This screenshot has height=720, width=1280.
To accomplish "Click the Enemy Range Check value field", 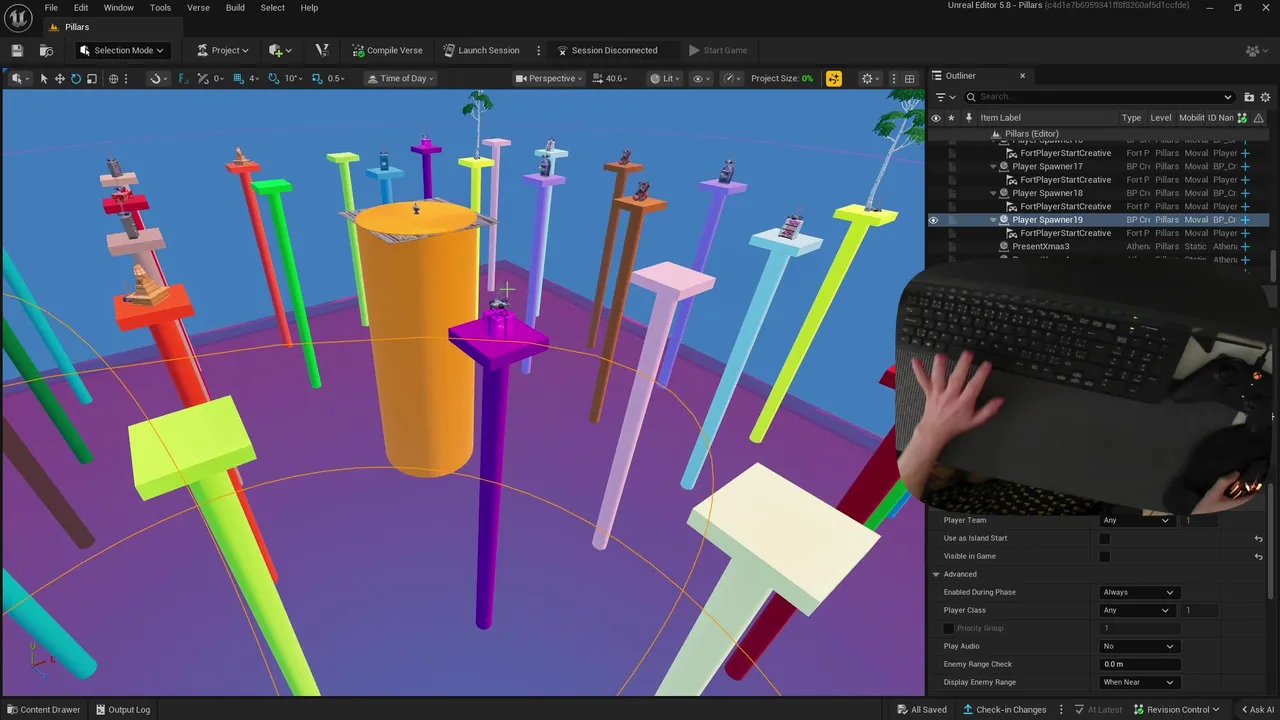I will (x=1138, y=664).
